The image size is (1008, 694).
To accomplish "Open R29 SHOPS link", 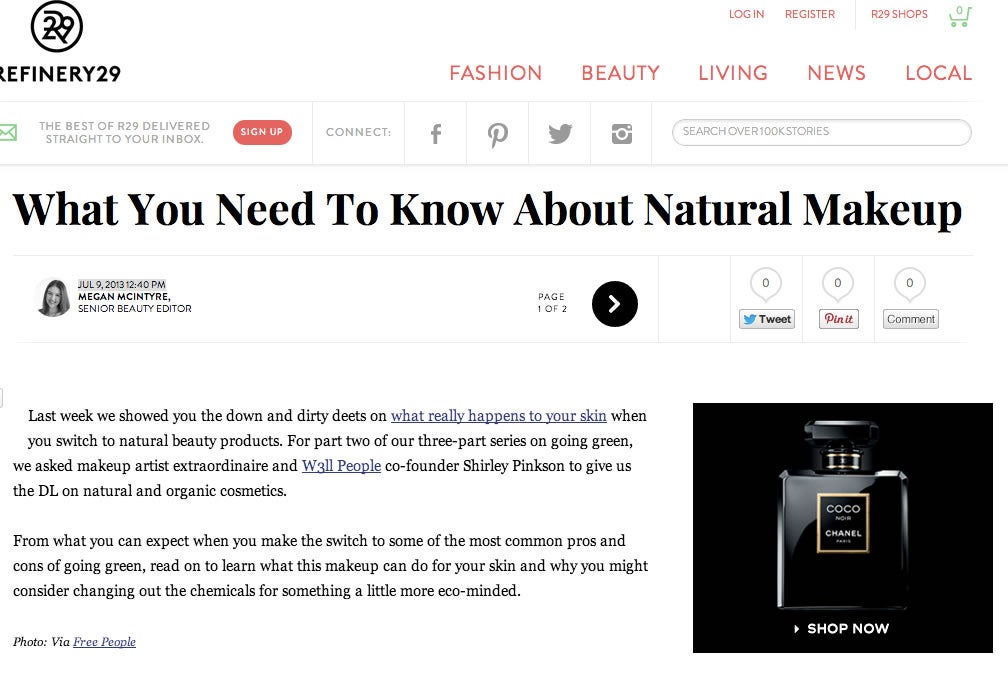I will (899, 14).
